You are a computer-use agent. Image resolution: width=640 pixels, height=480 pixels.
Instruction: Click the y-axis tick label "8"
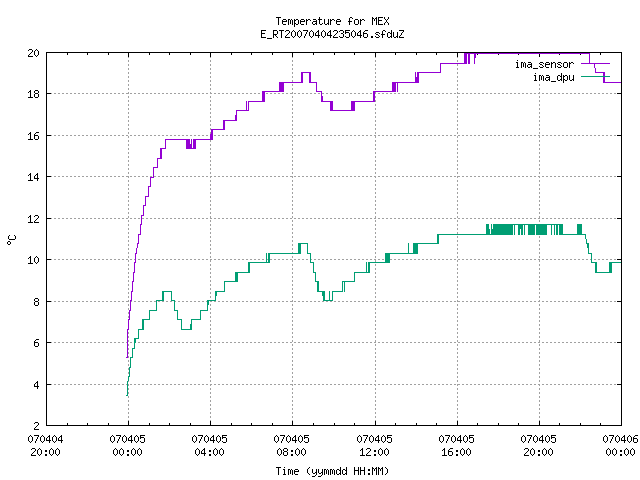[37, 302]
